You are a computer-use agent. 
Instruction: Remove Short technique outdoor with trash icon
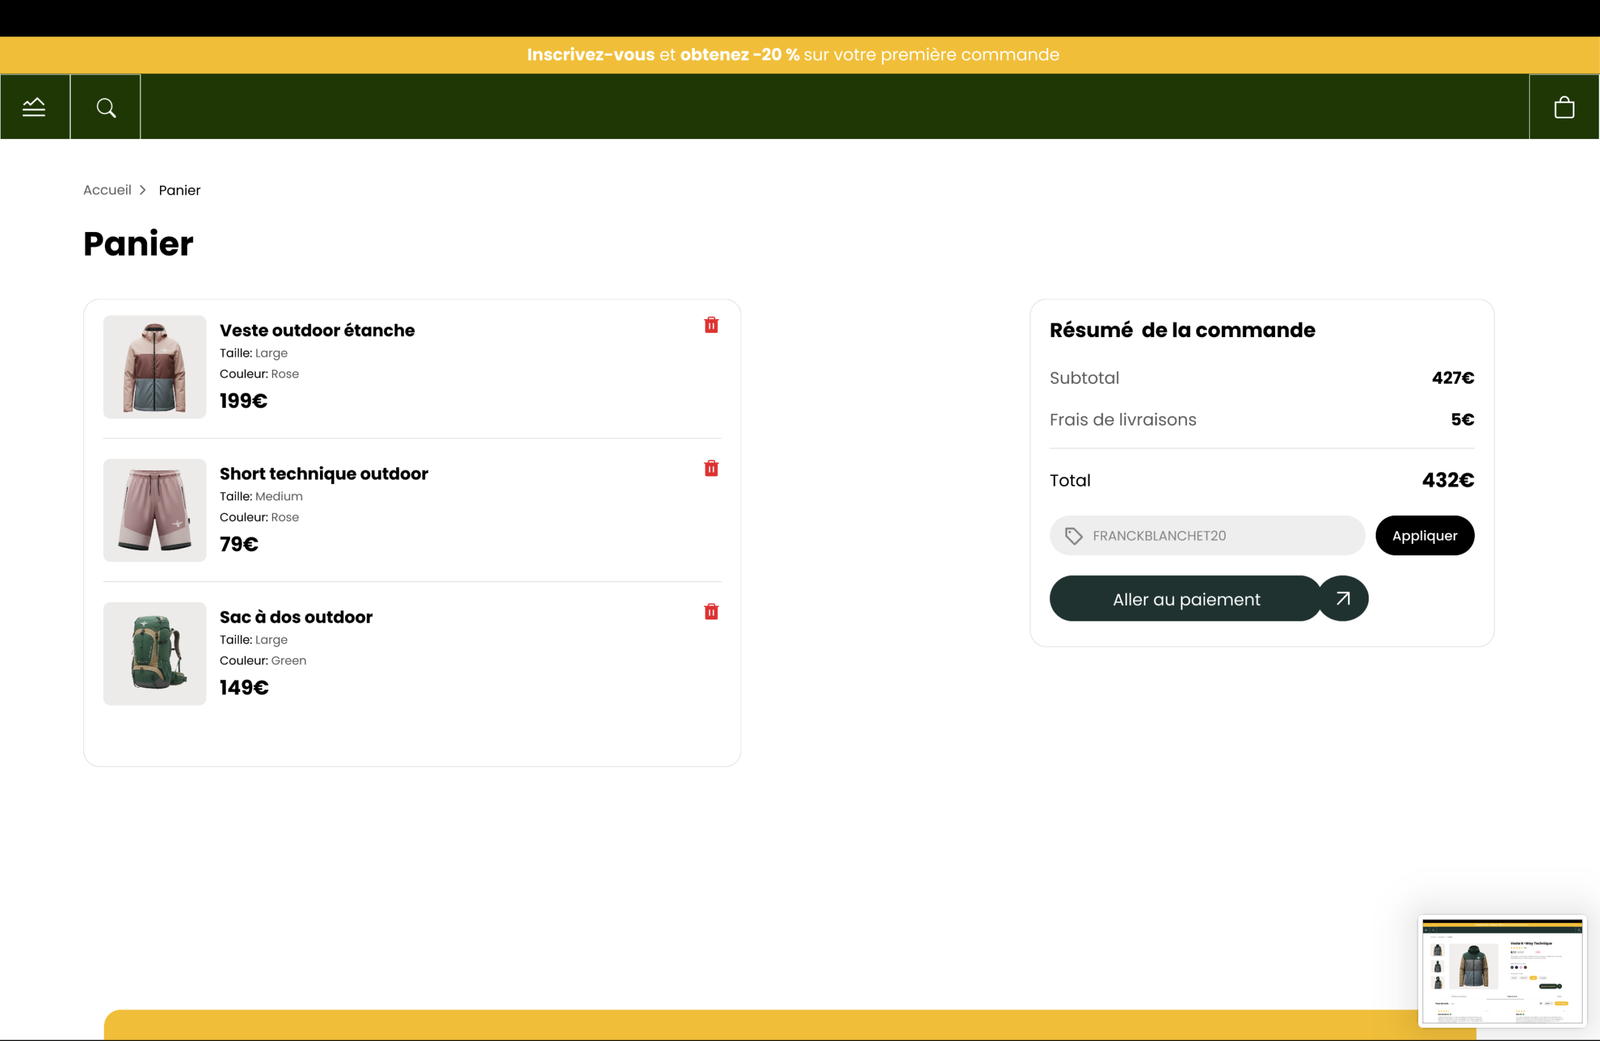click(711, 468)
